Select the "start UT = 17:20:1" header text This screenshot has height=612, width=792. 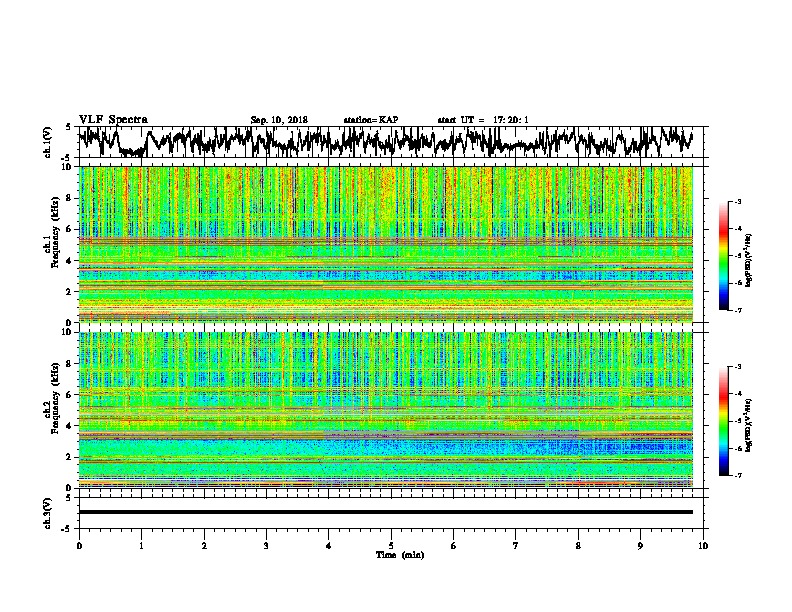pyautogui.click(x=483, y=120)
